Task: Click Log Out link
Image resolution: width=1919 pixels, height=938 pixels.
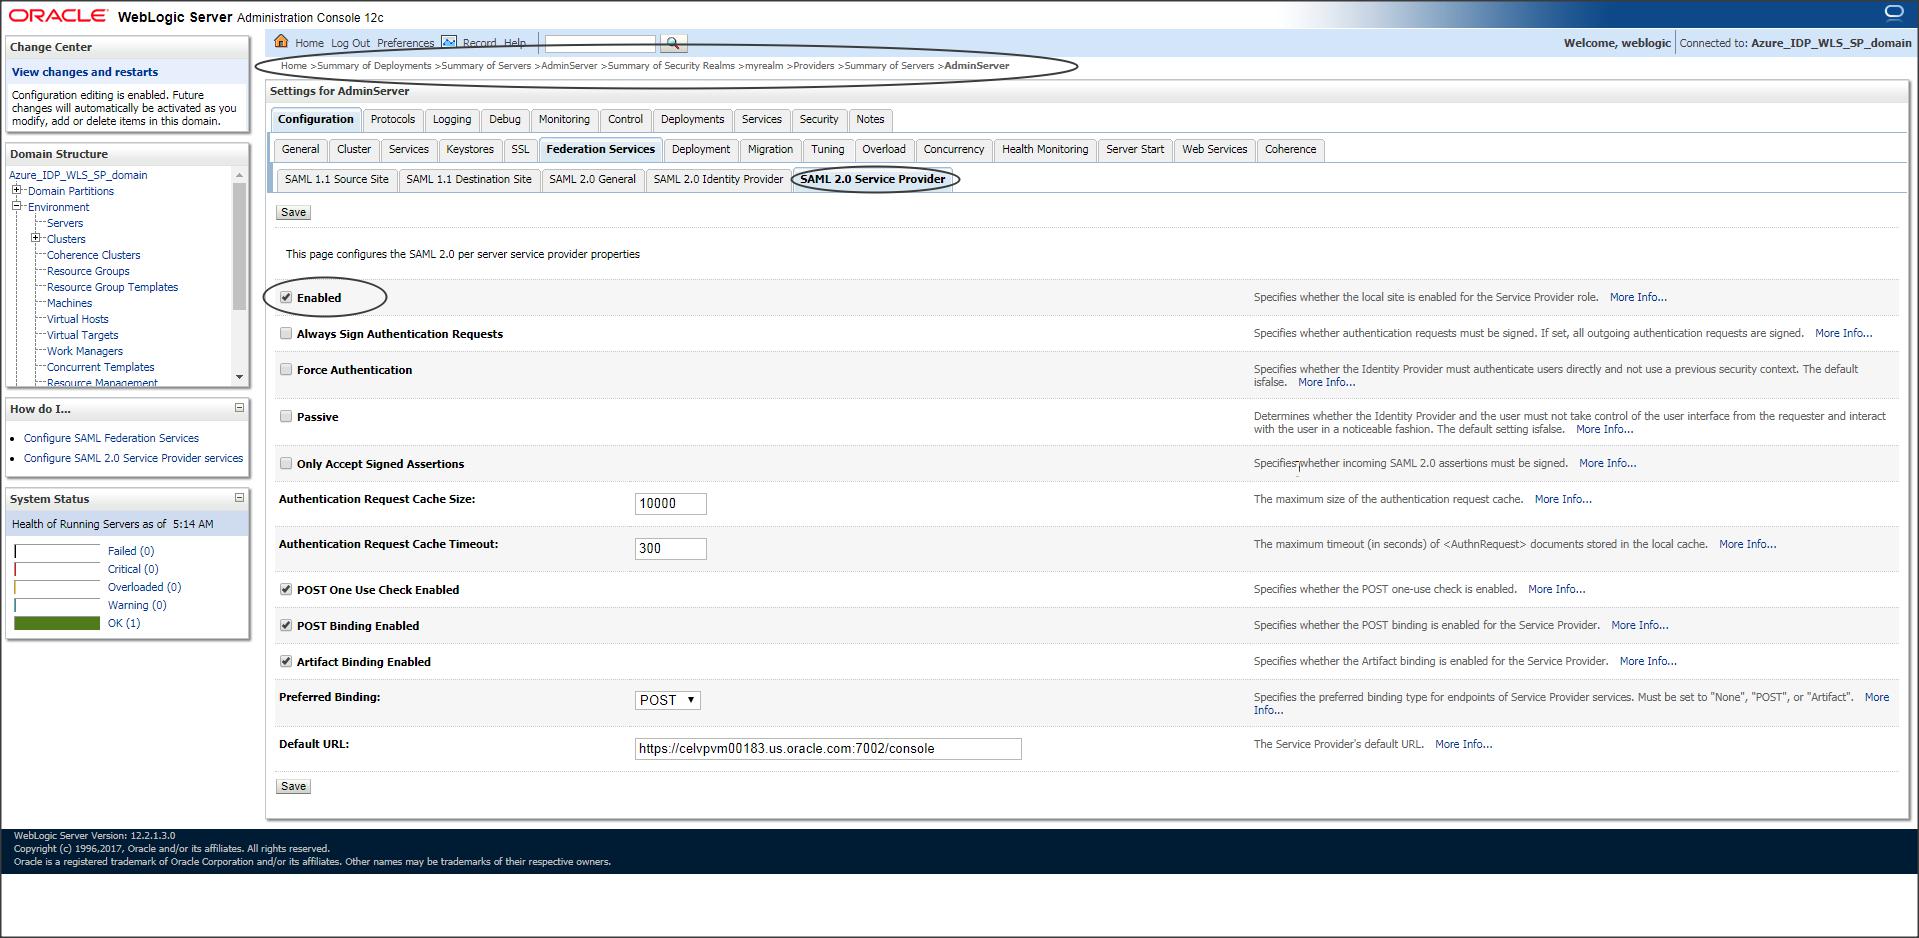Action: pyautogui.click(x=350, y=43)
